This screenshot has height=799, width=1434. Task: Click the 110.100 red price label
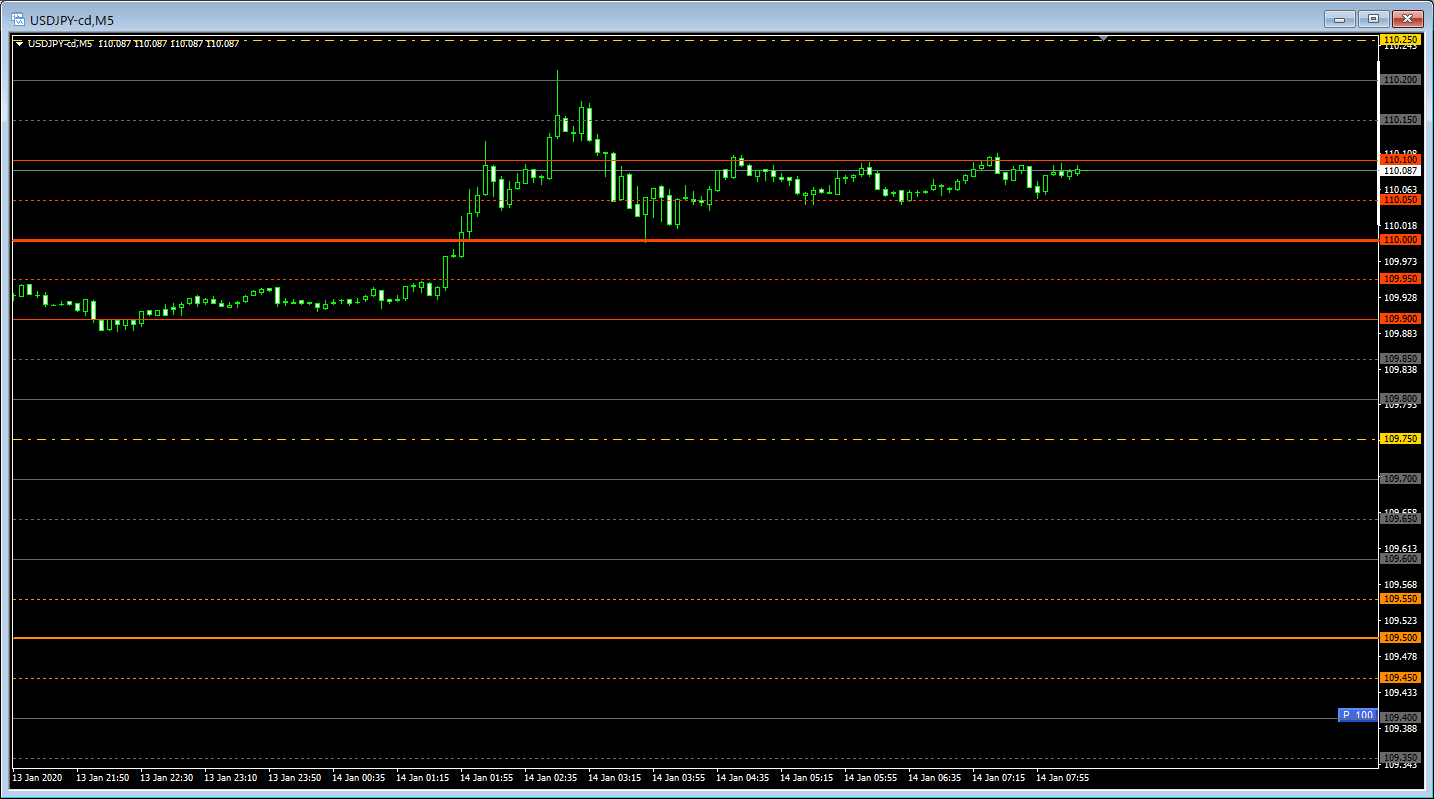[1400, 160]
